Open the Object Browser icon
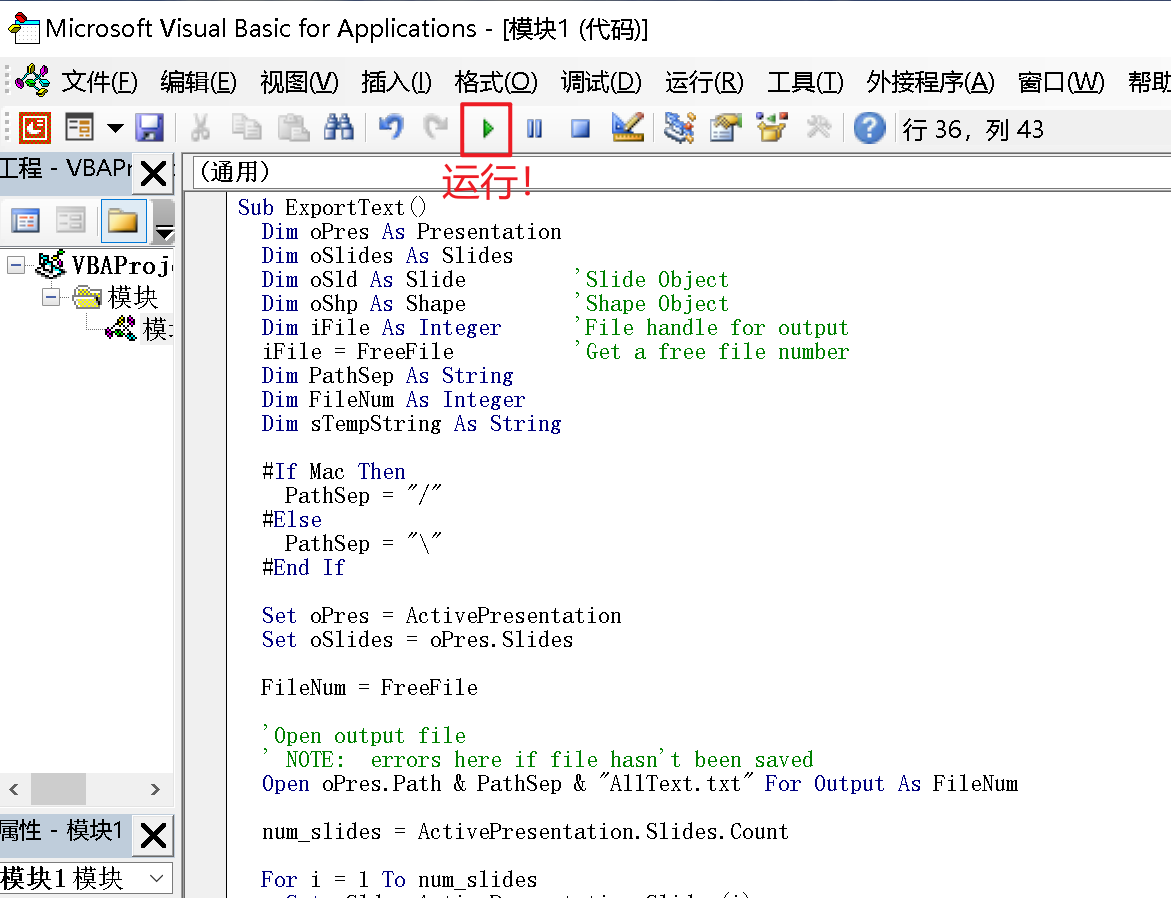Screen dimensions: 1171x898 pyautogui.click(x=771, y=128)
